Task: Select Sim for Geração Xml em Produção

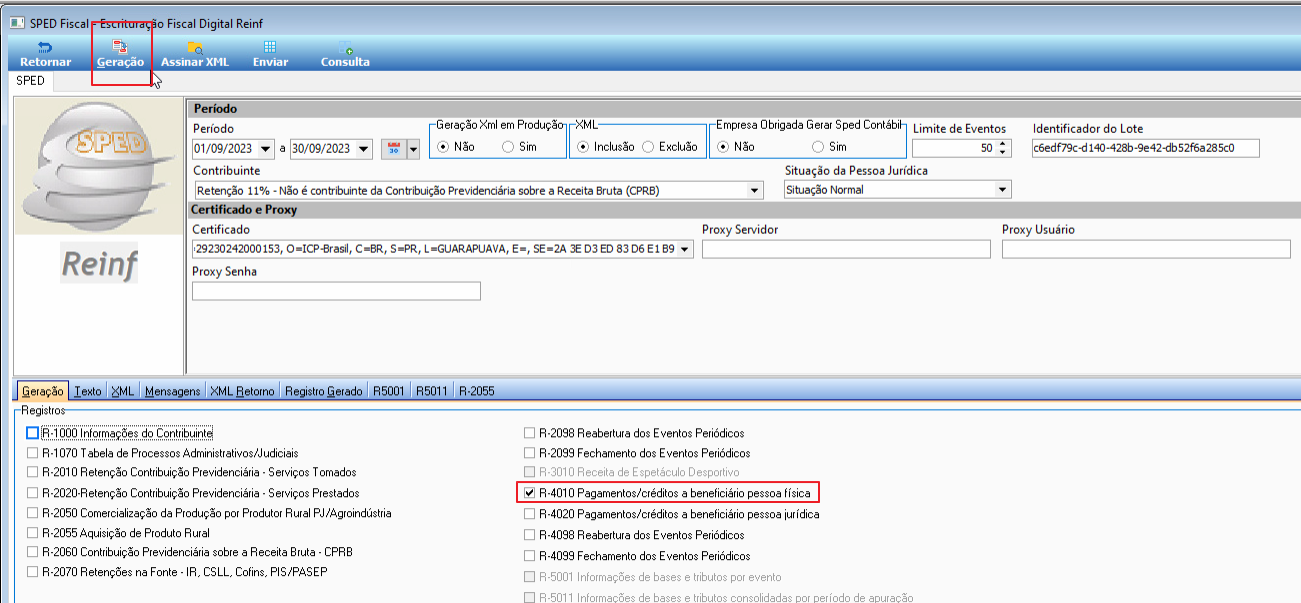Action: coord(508,146)
